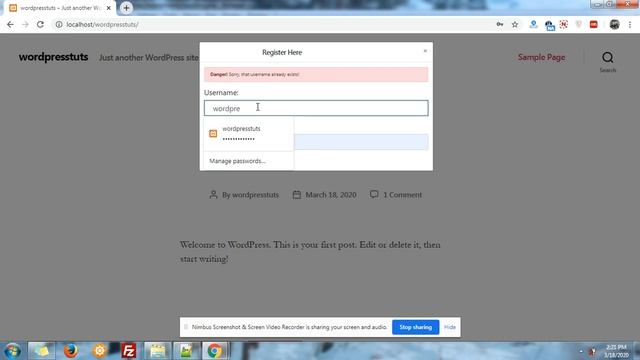Switch to Chrome in the taskbar
This screenshot has width=640, height=360.
pos(214,351)
